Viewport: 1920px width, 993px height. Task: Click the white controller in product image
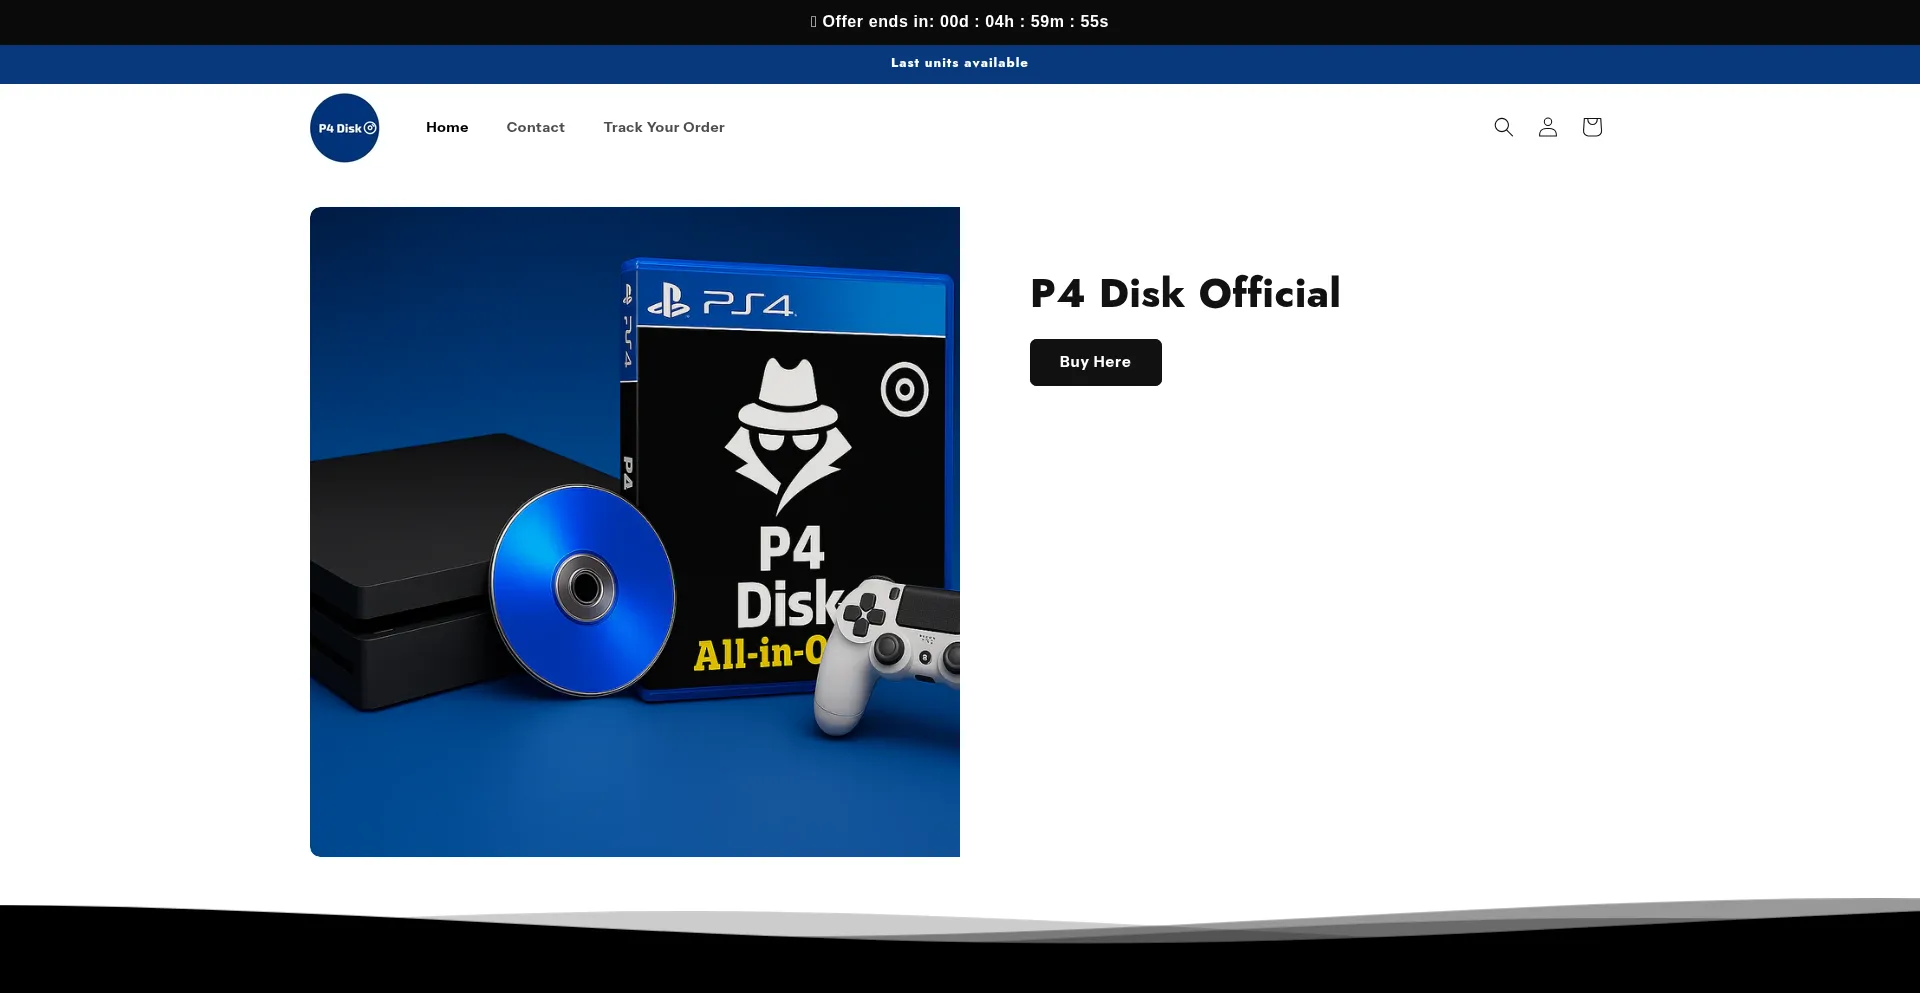885,650
